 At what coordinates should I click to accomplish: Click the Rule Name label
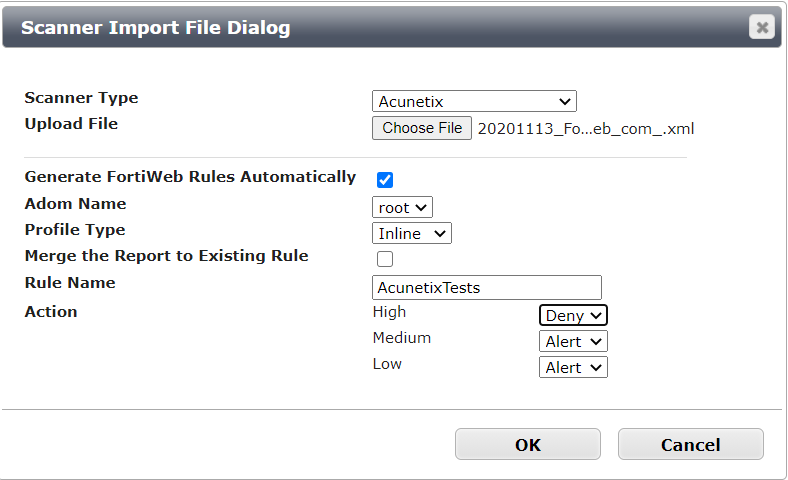(70, 282)
